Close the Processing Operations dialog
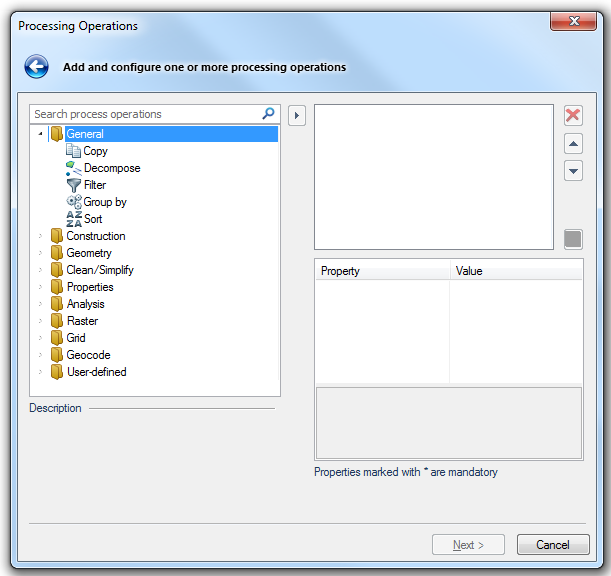Image resolution: width=611 pixels, height=576 pixels. coord(573,21)
